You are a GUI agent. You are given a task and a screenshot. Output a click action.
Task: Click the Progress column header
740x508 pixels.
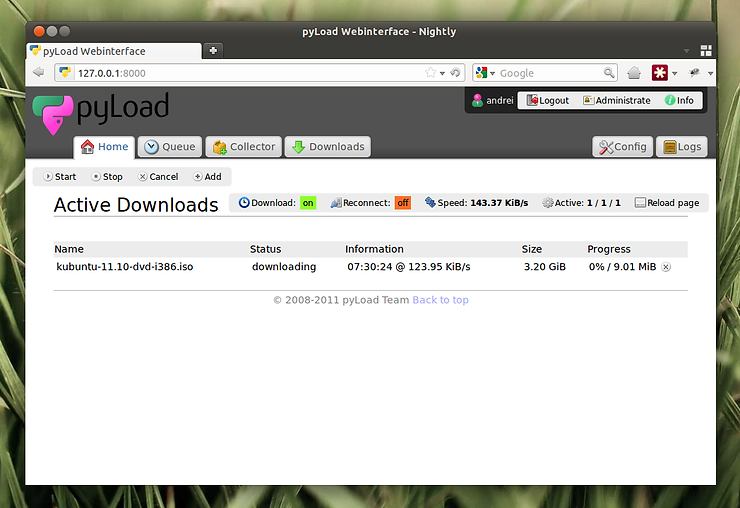point(609,249)
